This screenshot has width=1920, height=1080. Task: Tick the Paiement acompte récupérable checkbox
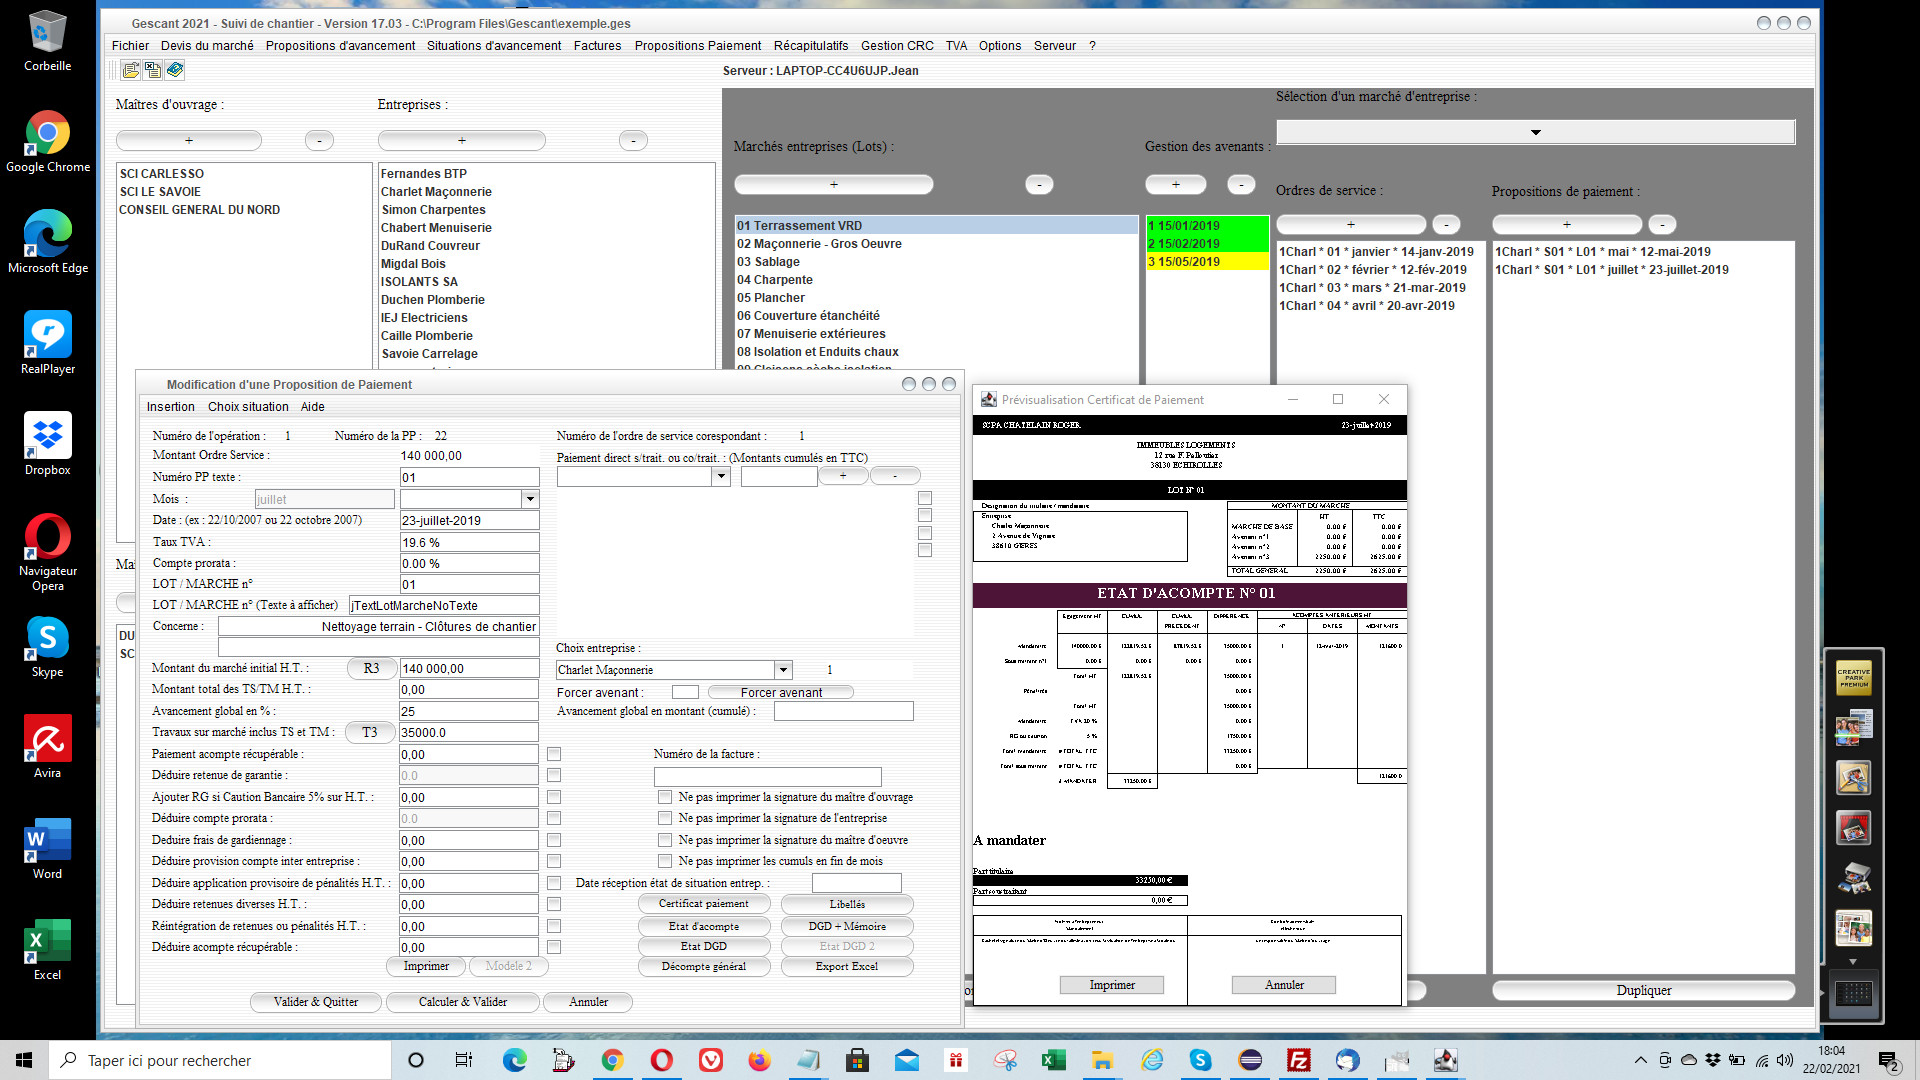(x=554, y=754)
